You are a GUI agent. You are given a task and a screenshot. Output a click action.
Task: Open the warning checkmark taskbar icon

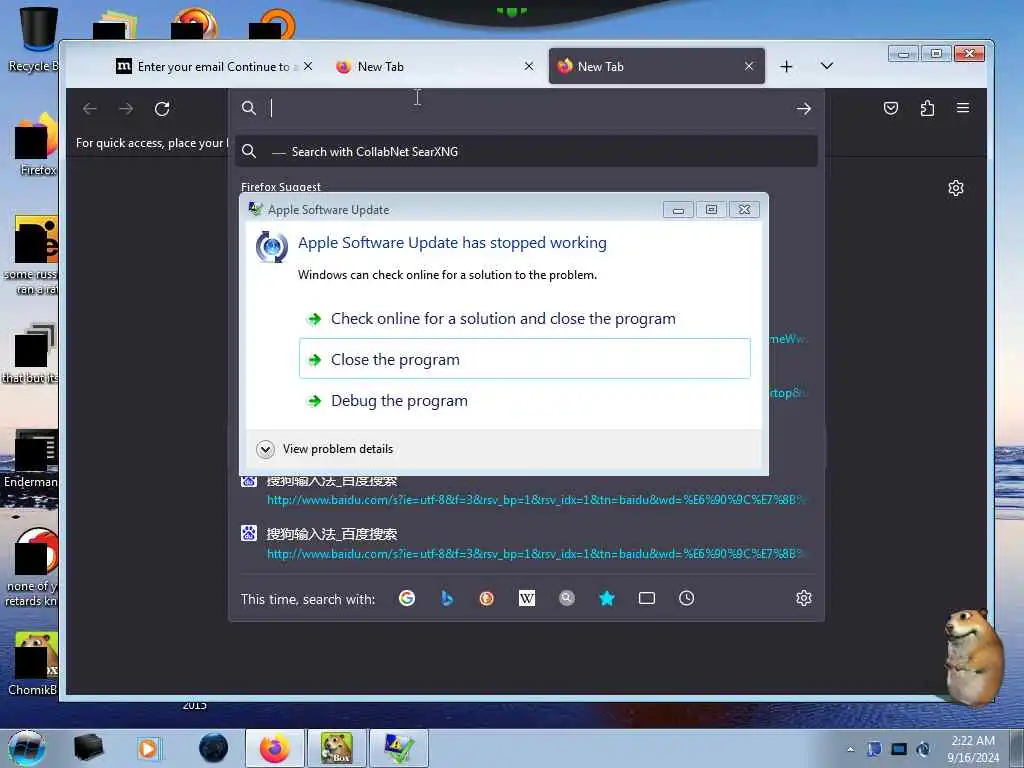coord(398,748)
